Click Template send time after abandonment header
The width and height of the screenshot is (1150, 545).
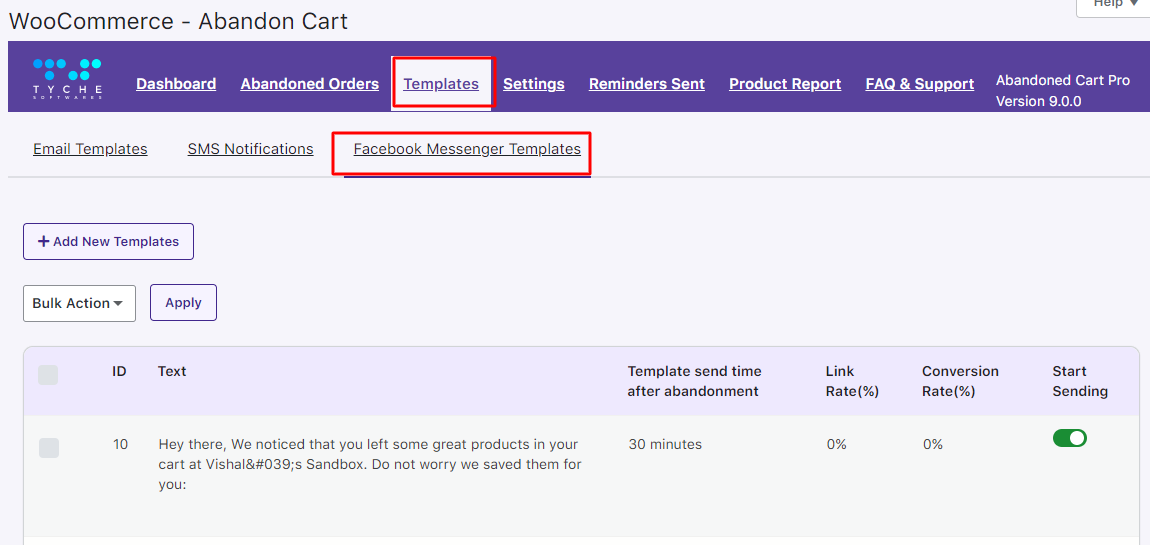[695, 381]
